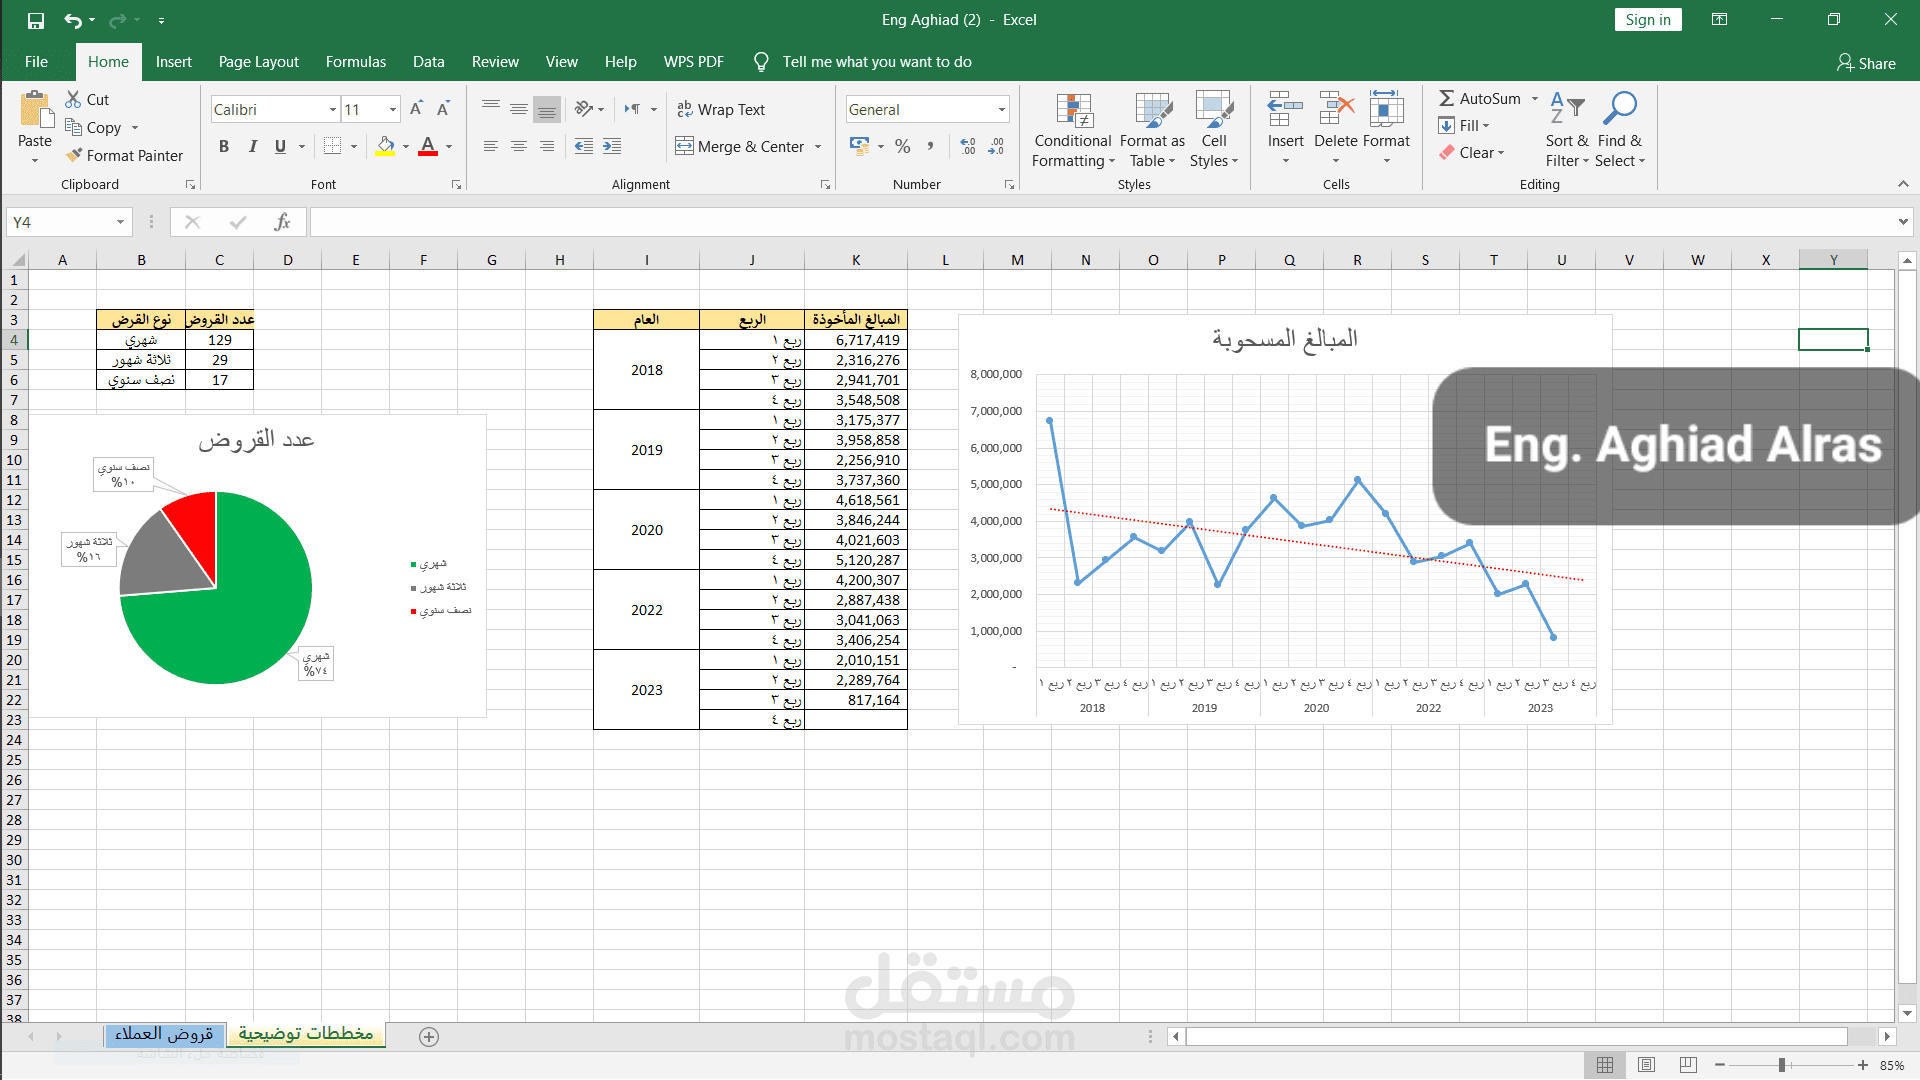Viewport: 1920px width, 1080px height.
Task: Click the Save icon in title bar
Action: tap(36, 20)
